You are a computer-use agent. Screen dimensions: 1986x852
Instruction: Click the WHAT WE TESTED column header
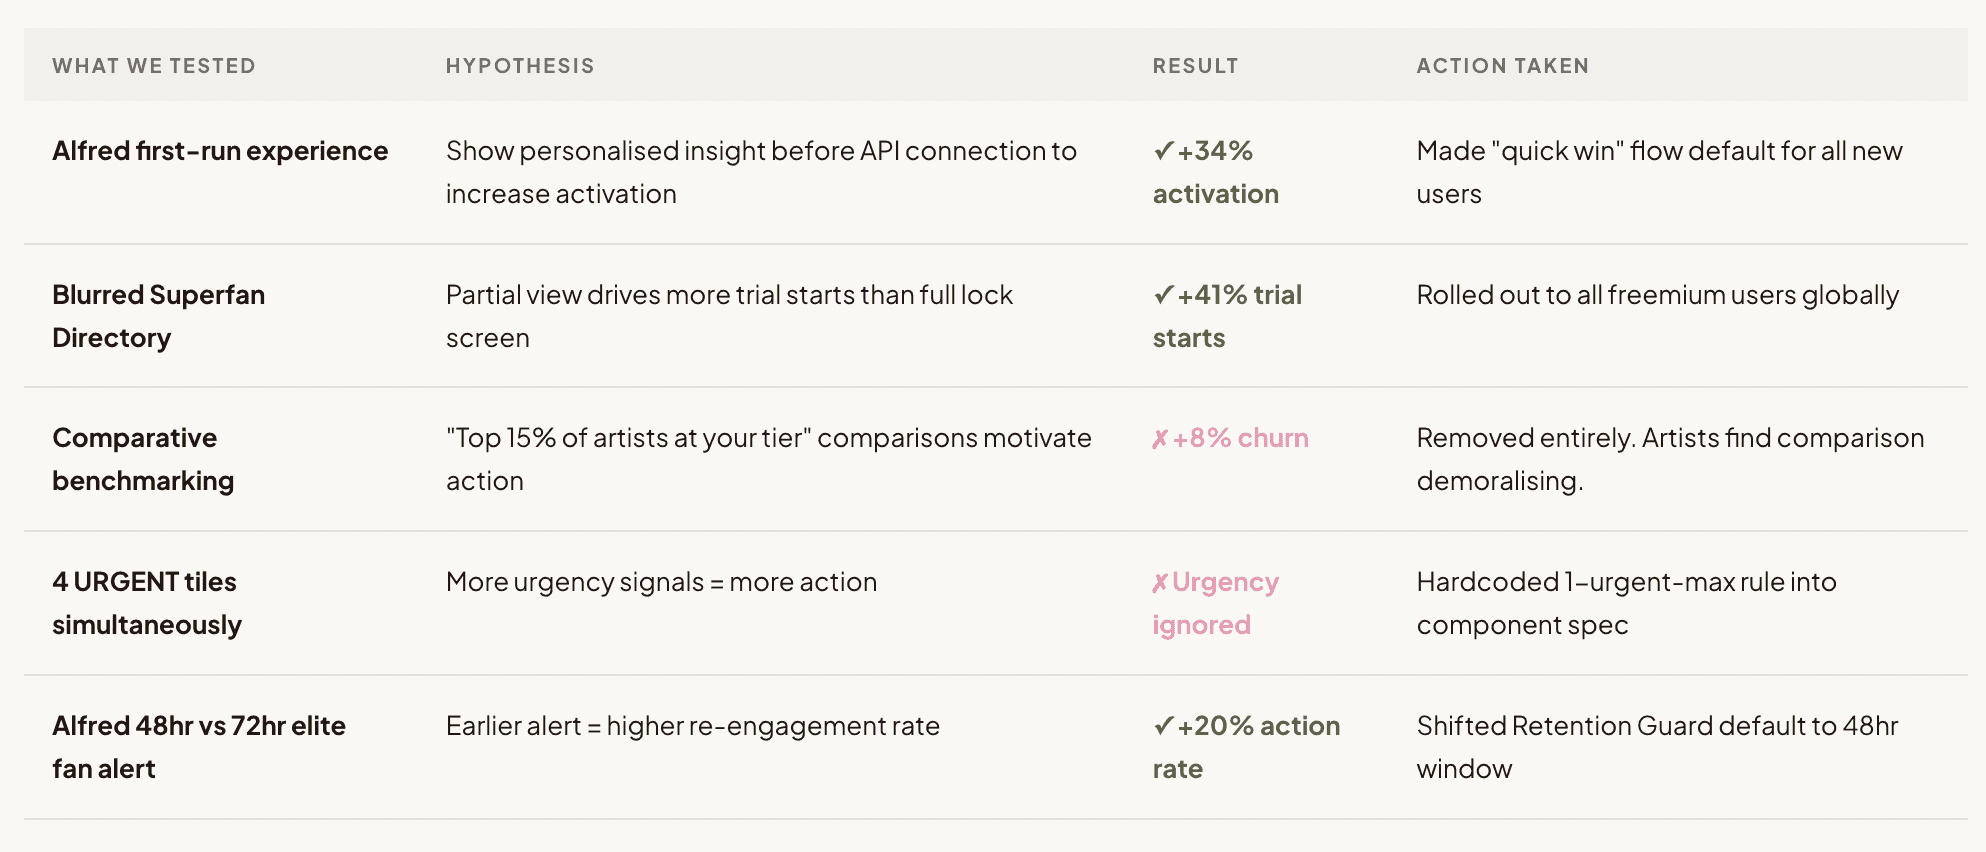point(154,66)
